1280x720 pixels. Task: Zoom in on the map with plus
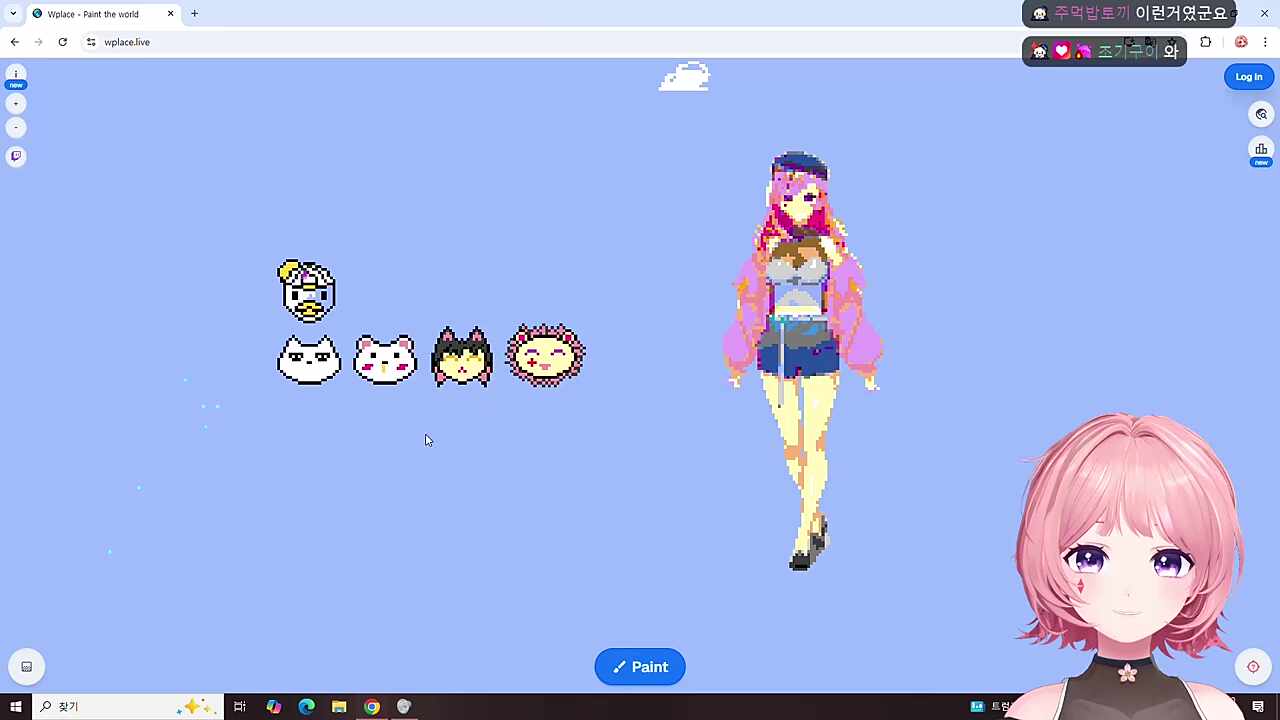click(16, 104)
